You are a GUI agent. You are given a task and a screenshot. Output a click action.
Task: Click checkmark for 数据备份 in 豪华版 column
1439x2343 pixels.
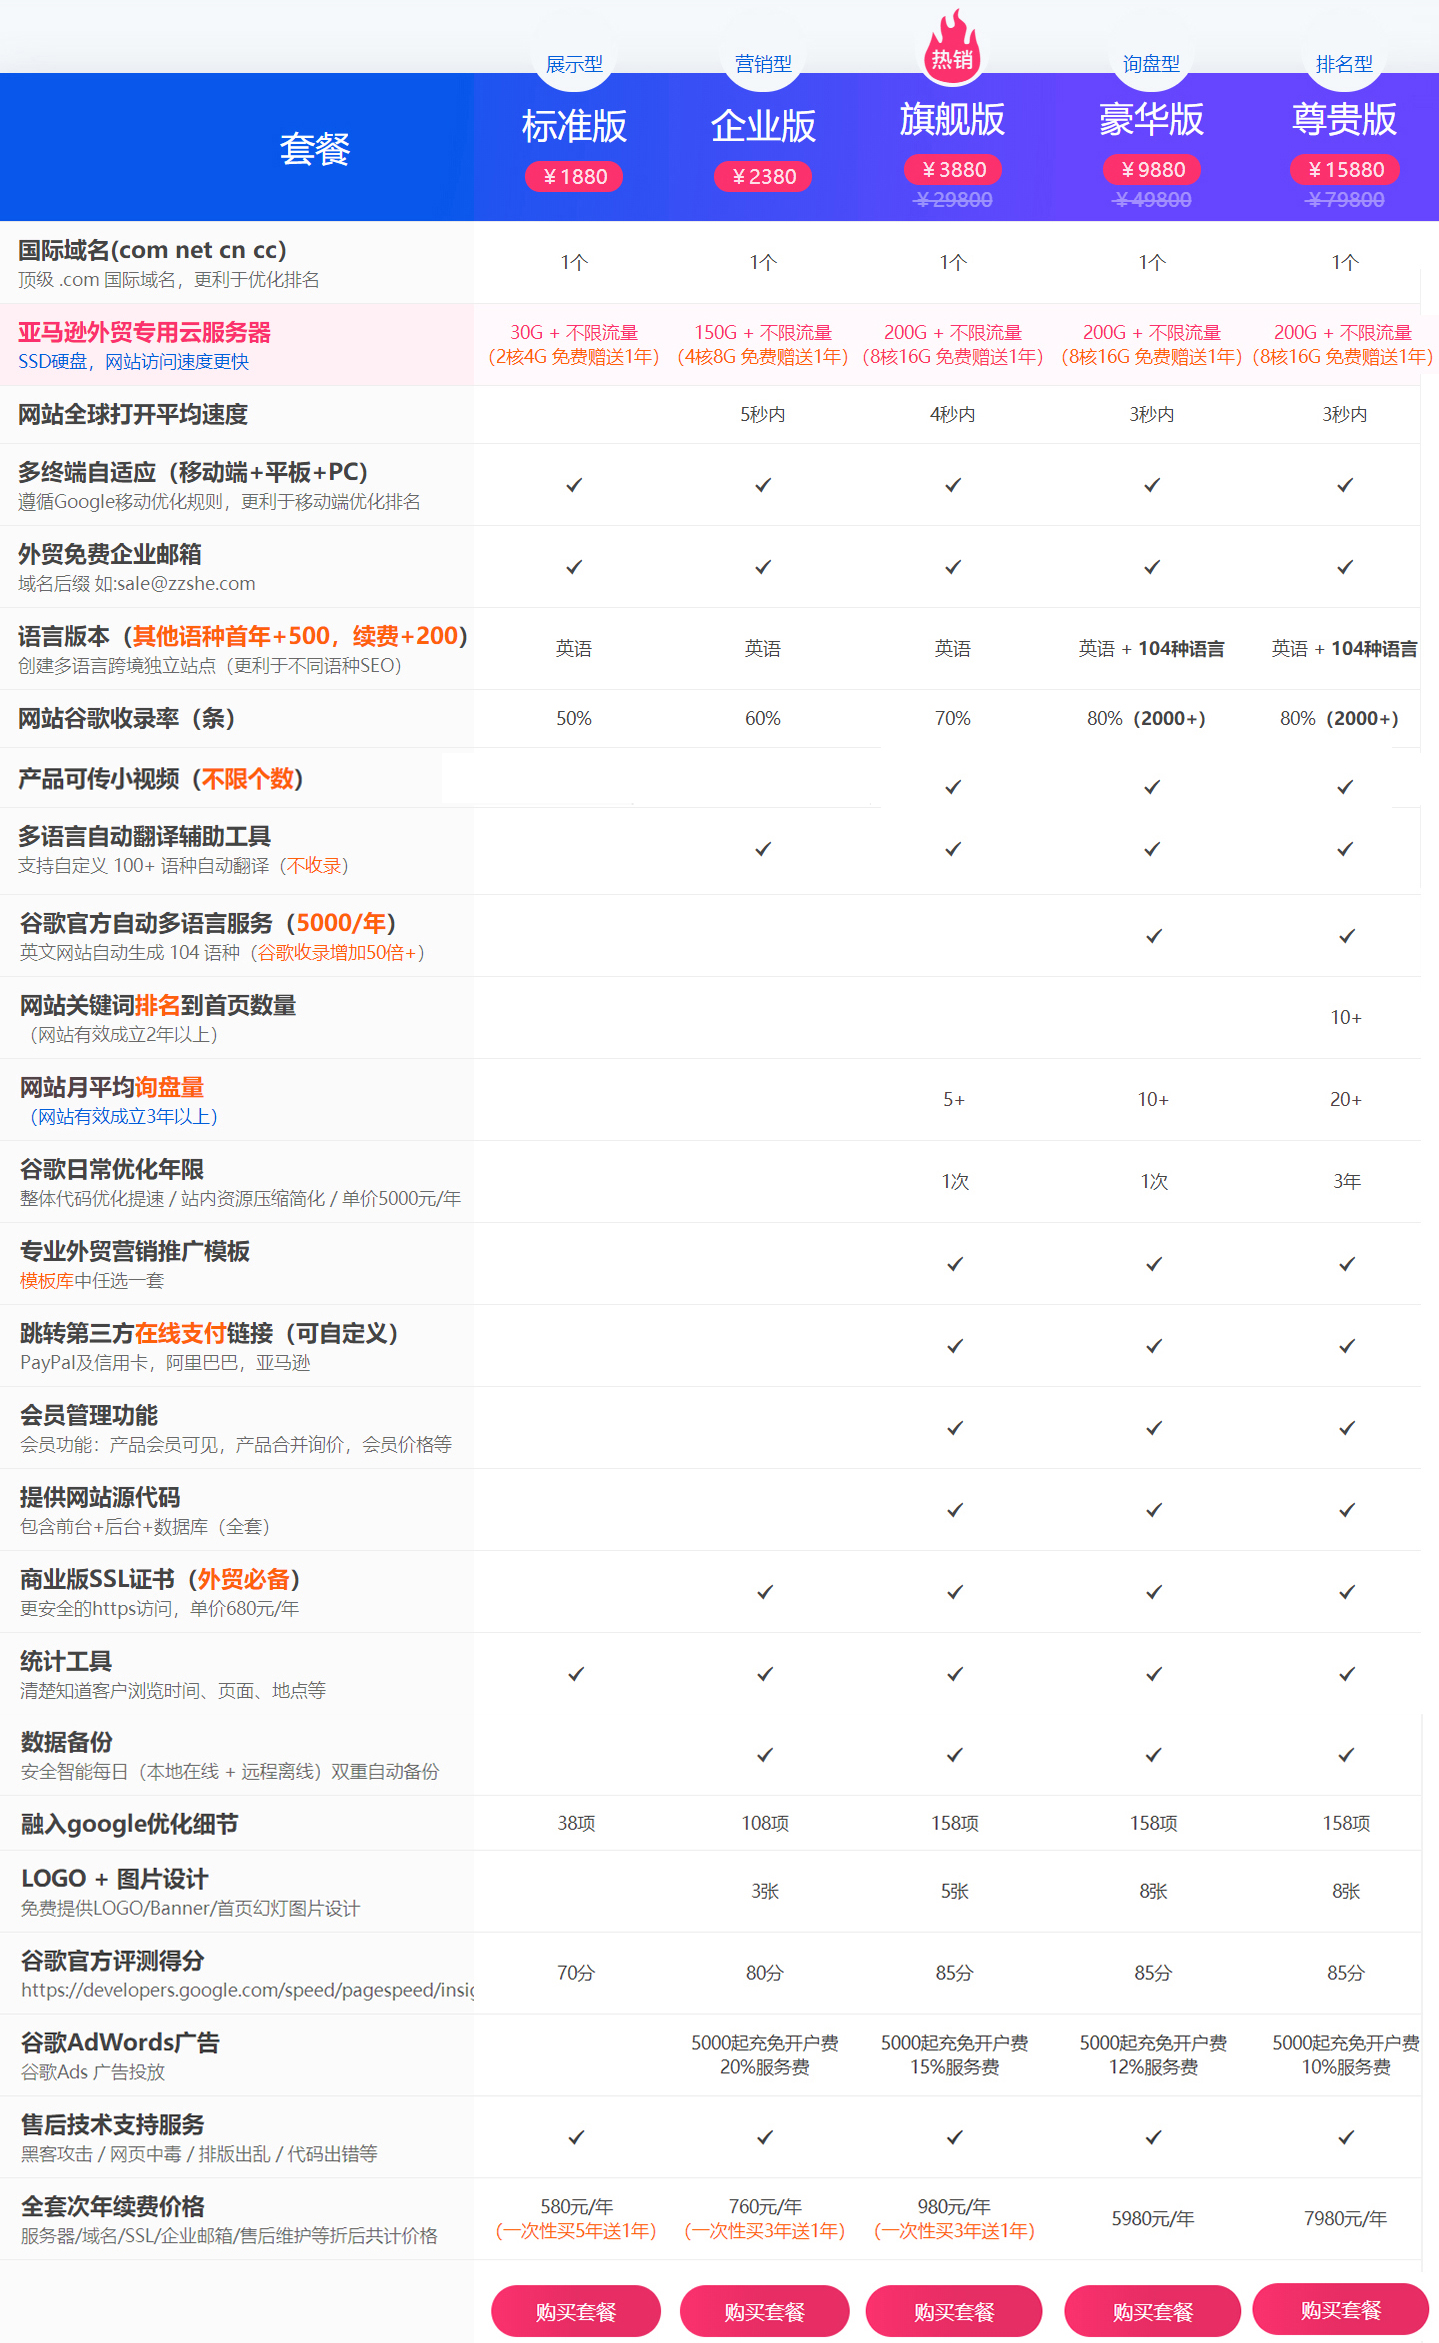[x=1154, y=1755]
